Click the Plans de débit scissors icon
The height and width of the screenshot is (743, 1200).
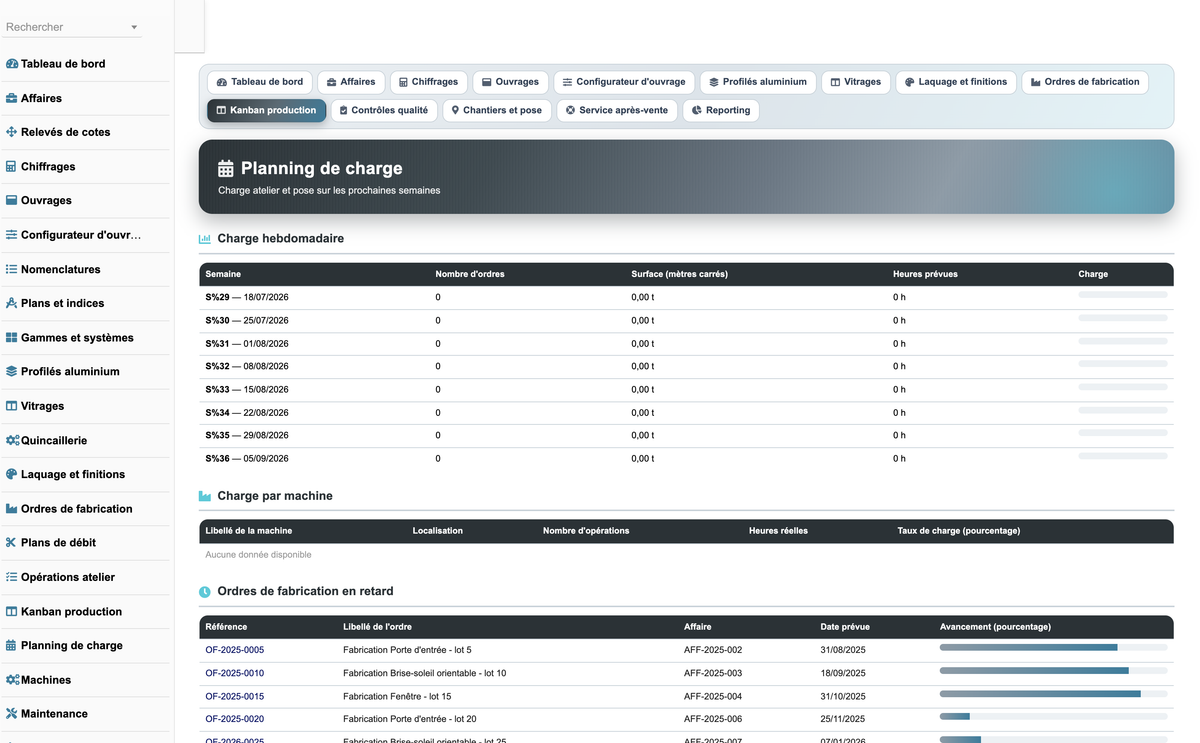pyautogui.click(x=12, y=543)
